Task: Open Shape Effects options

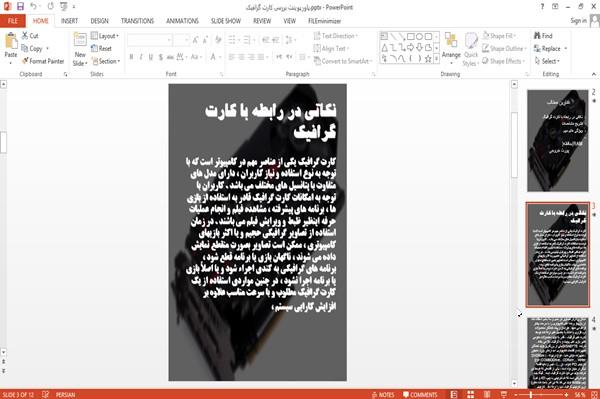Action: click(503, 61)
